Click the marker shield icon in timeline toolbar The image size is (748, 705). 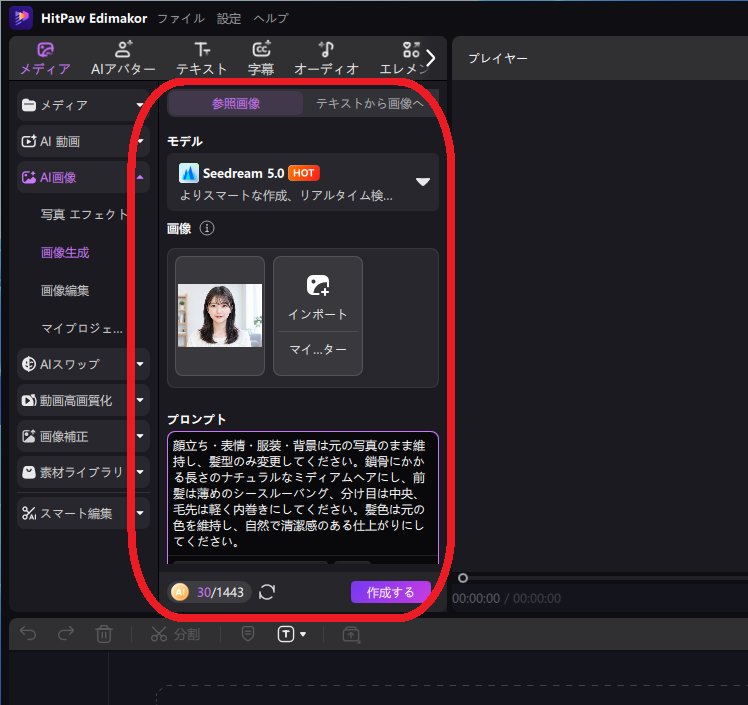248,634
